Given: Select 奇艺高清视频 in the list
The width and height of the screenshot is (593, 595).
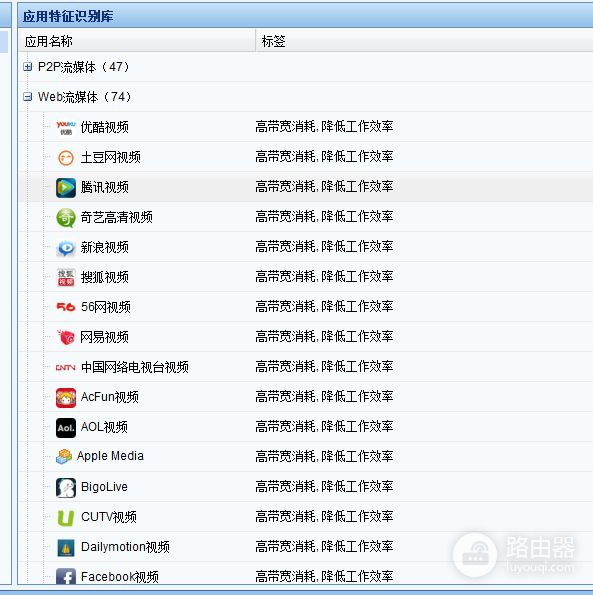Looking at the screenshot, I should click(116, 218).
